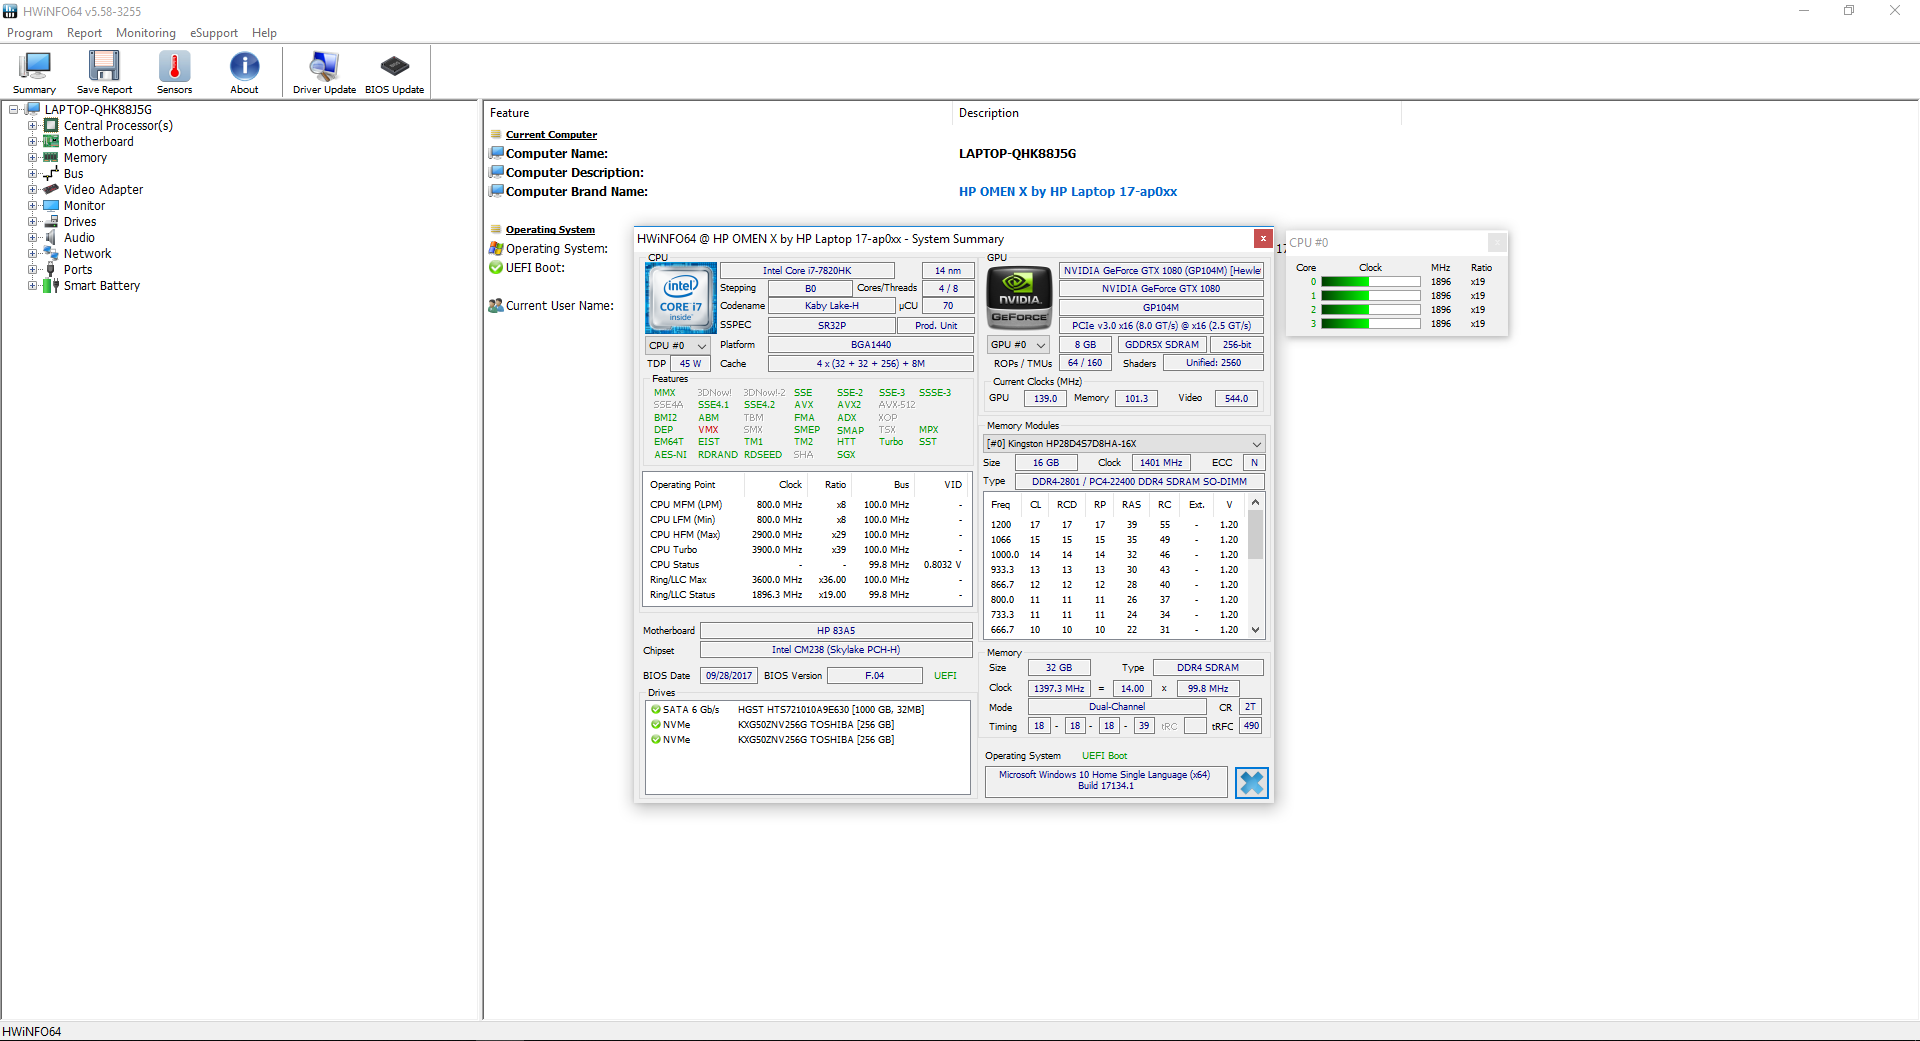Screen dimensions: 1920x1041
Task: Click Core 0 clock bar
Action: tap(1370, 282)
